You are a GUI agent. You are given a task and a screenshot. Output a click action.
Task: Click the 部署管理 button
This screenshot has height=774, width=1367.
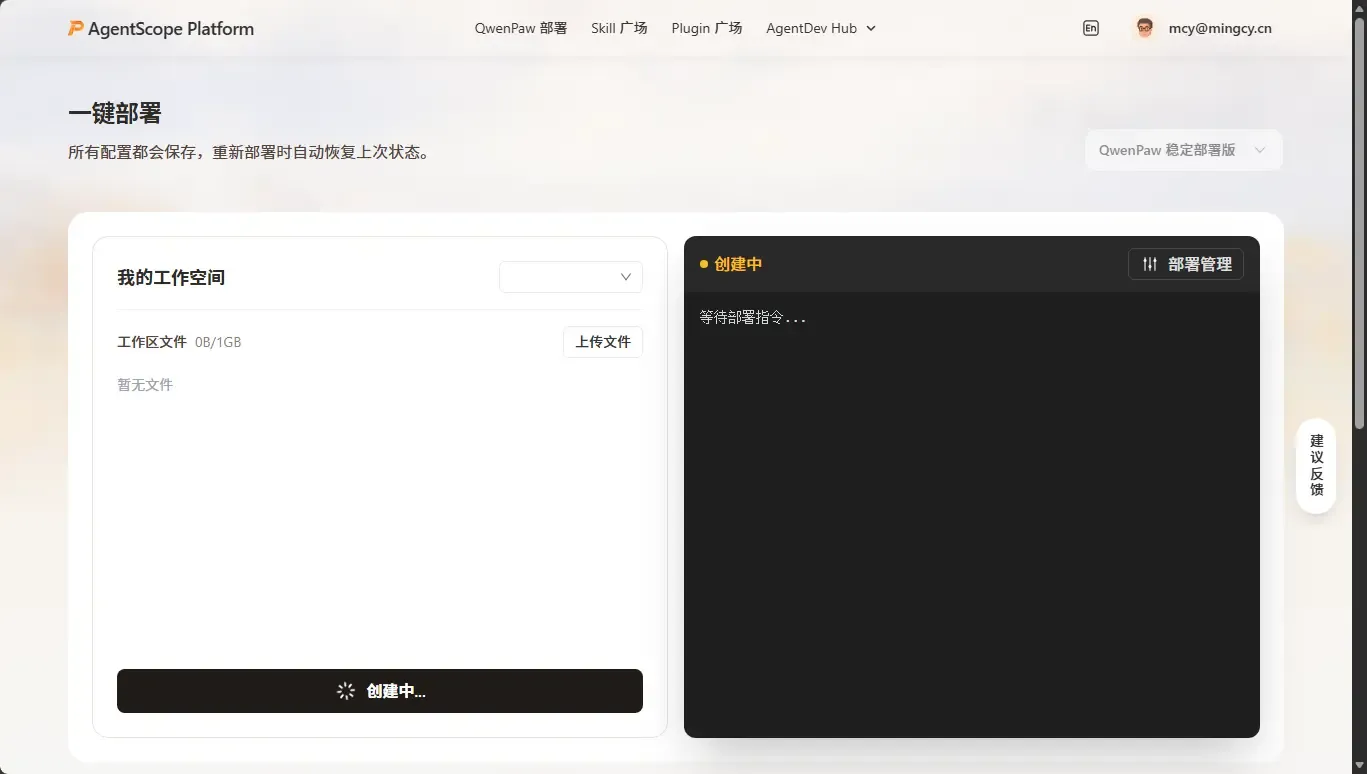pos(1186,264)
